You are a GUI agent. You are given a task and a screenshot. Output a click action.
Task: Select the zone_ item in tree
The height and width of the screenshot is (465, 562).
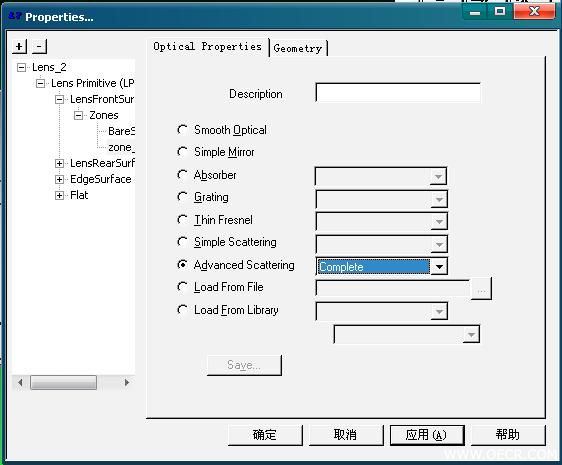point(122,147)
